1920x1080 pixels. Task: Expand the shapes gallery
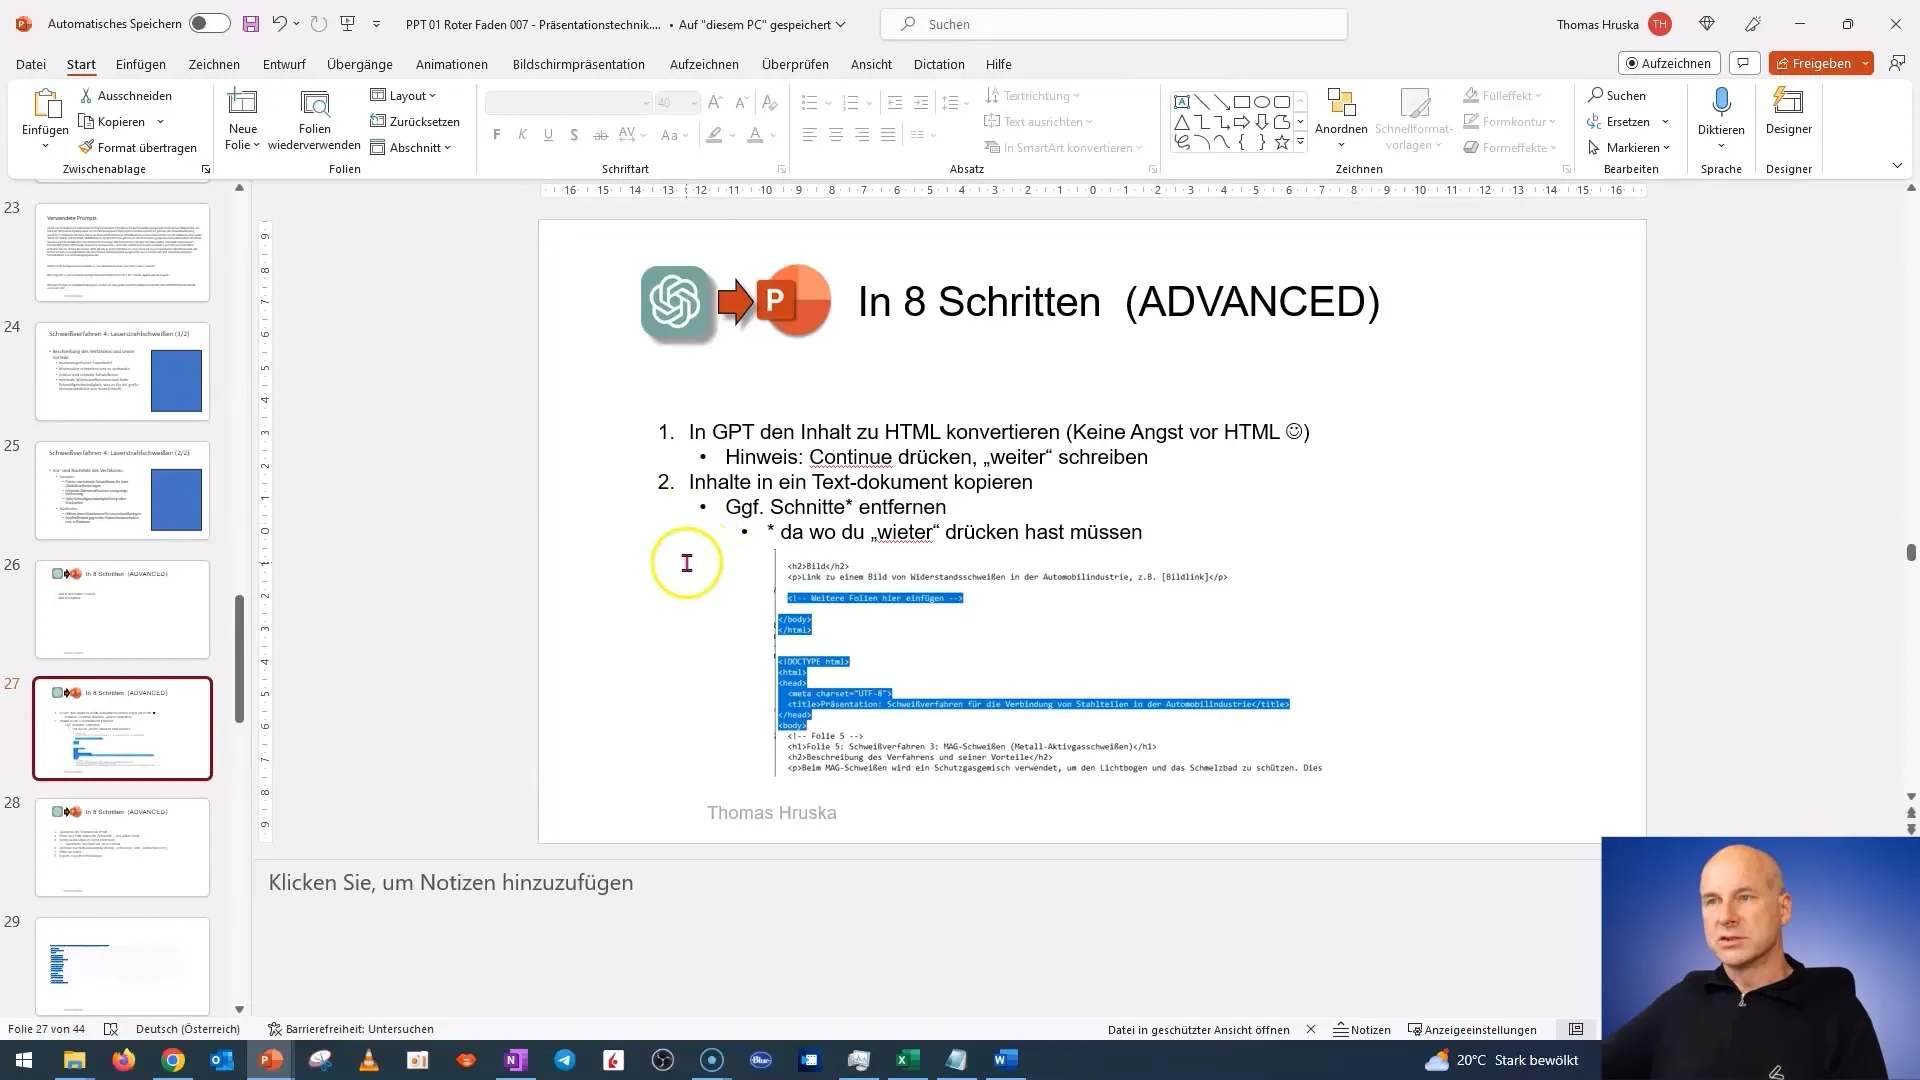[1300, 143]
